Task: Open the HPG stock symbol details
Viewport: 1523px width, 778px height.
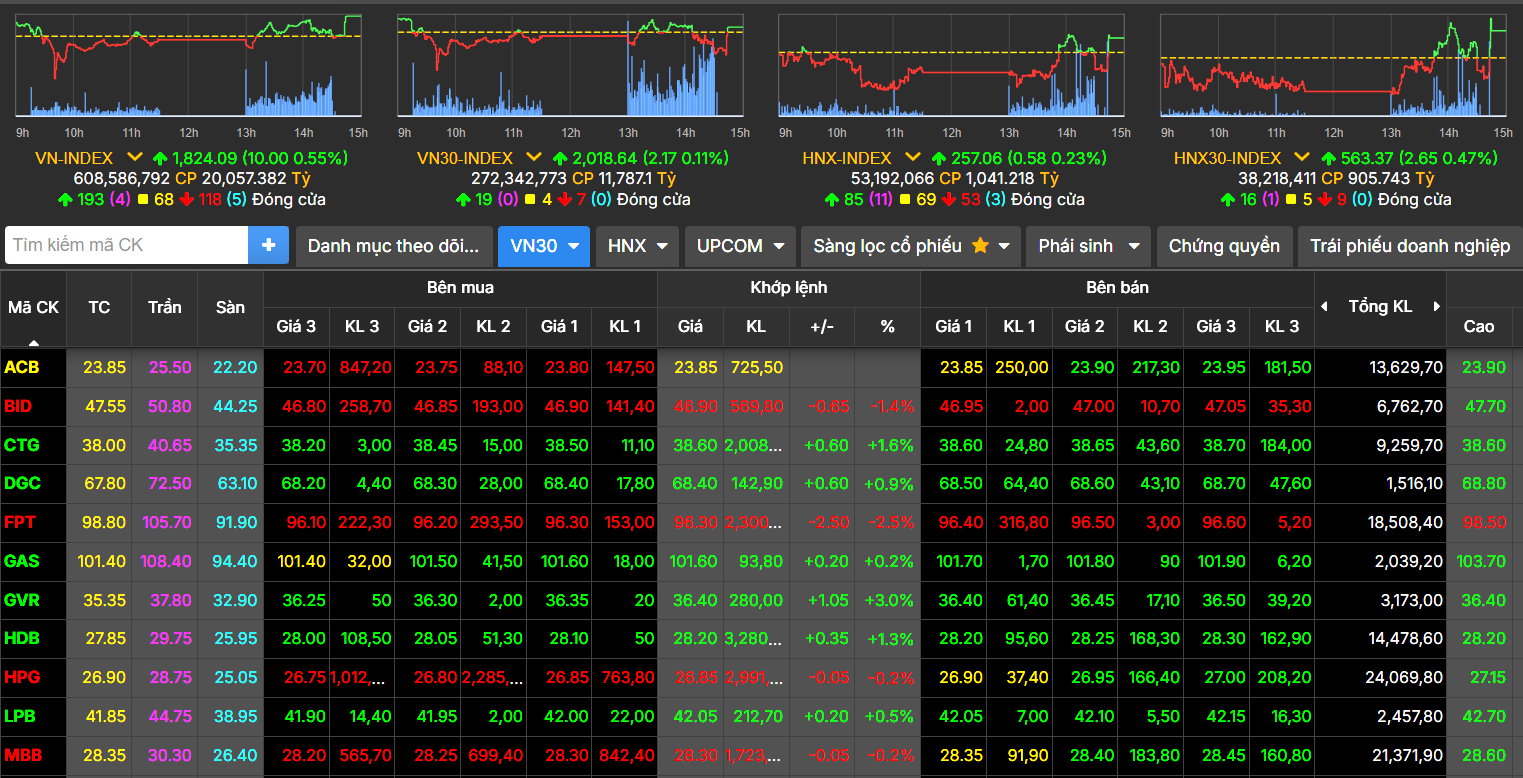Action: tap(22, 677)
